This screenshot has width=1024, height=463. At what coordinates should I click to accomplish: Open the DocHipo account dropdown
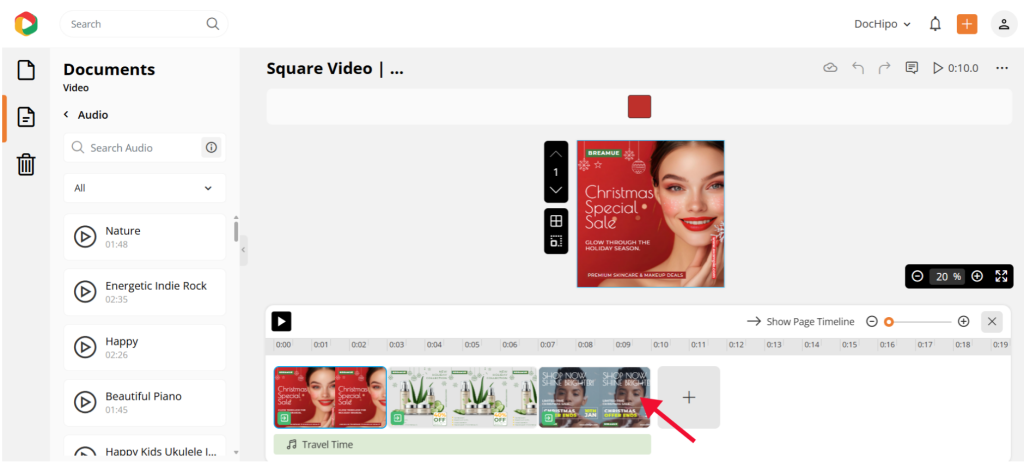[x=882, y=24]
